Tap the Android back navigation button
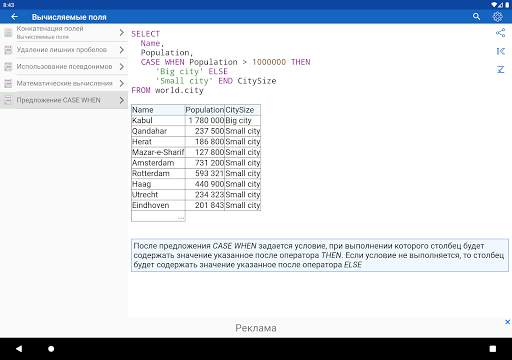Screen dimensions: 512x360 (19, 349)
